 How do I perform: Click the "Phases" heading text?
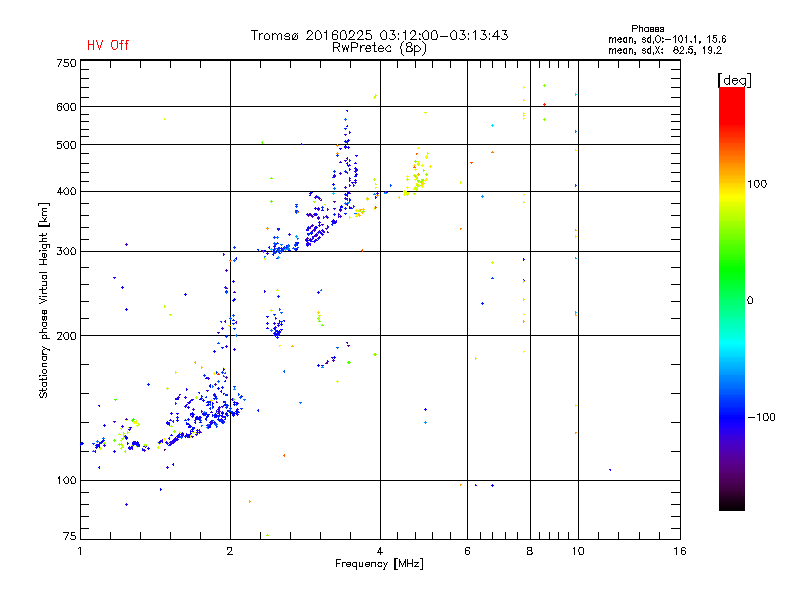point(647,29)
